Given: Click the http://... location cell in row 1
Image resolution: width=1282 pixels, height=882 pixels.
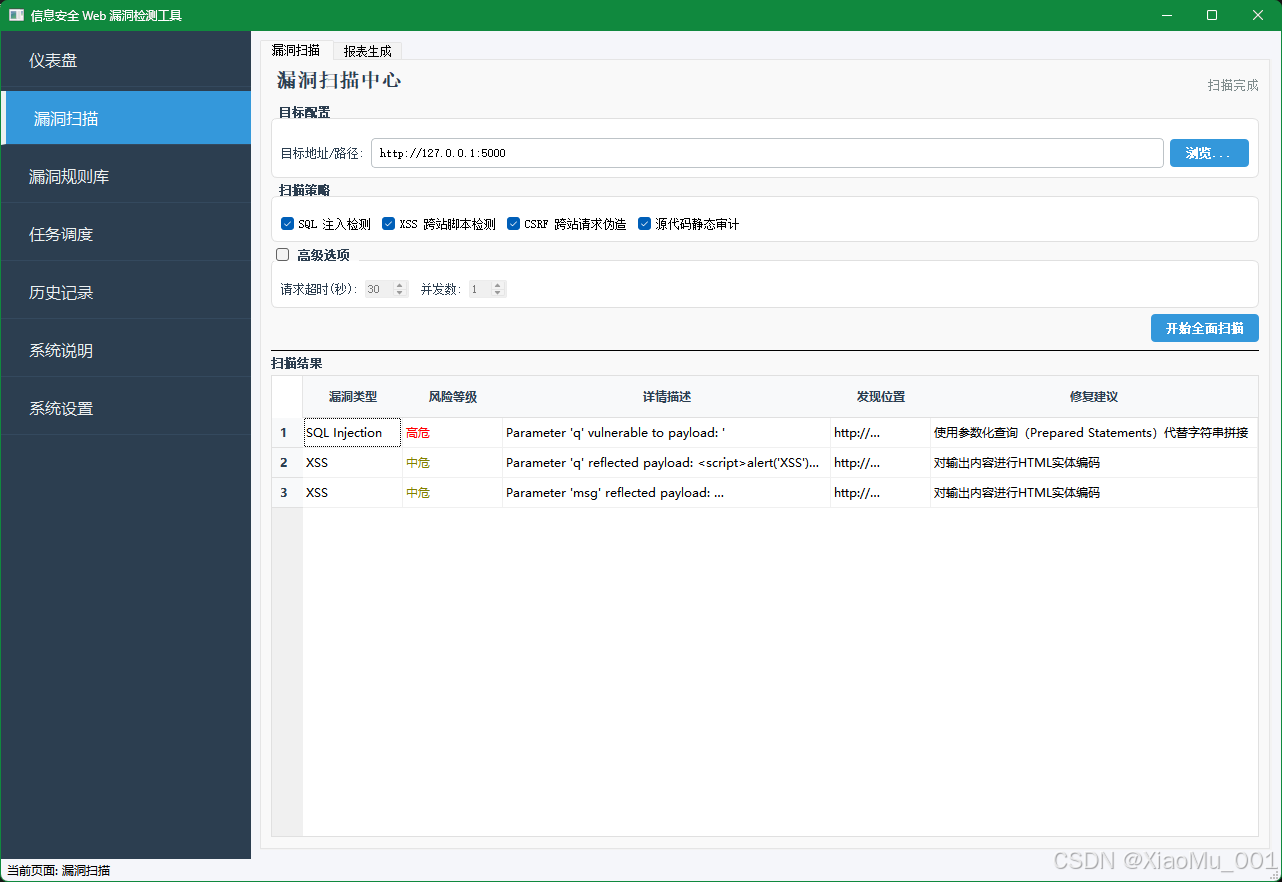Looking at the screenshot, I should 880,433.
